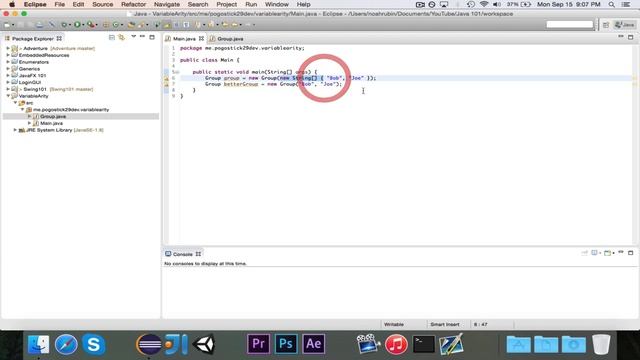The width and height of the screenshot is (640, 360).
Task: Click New Java Package toolbar icon
Action: pos(106,25)
